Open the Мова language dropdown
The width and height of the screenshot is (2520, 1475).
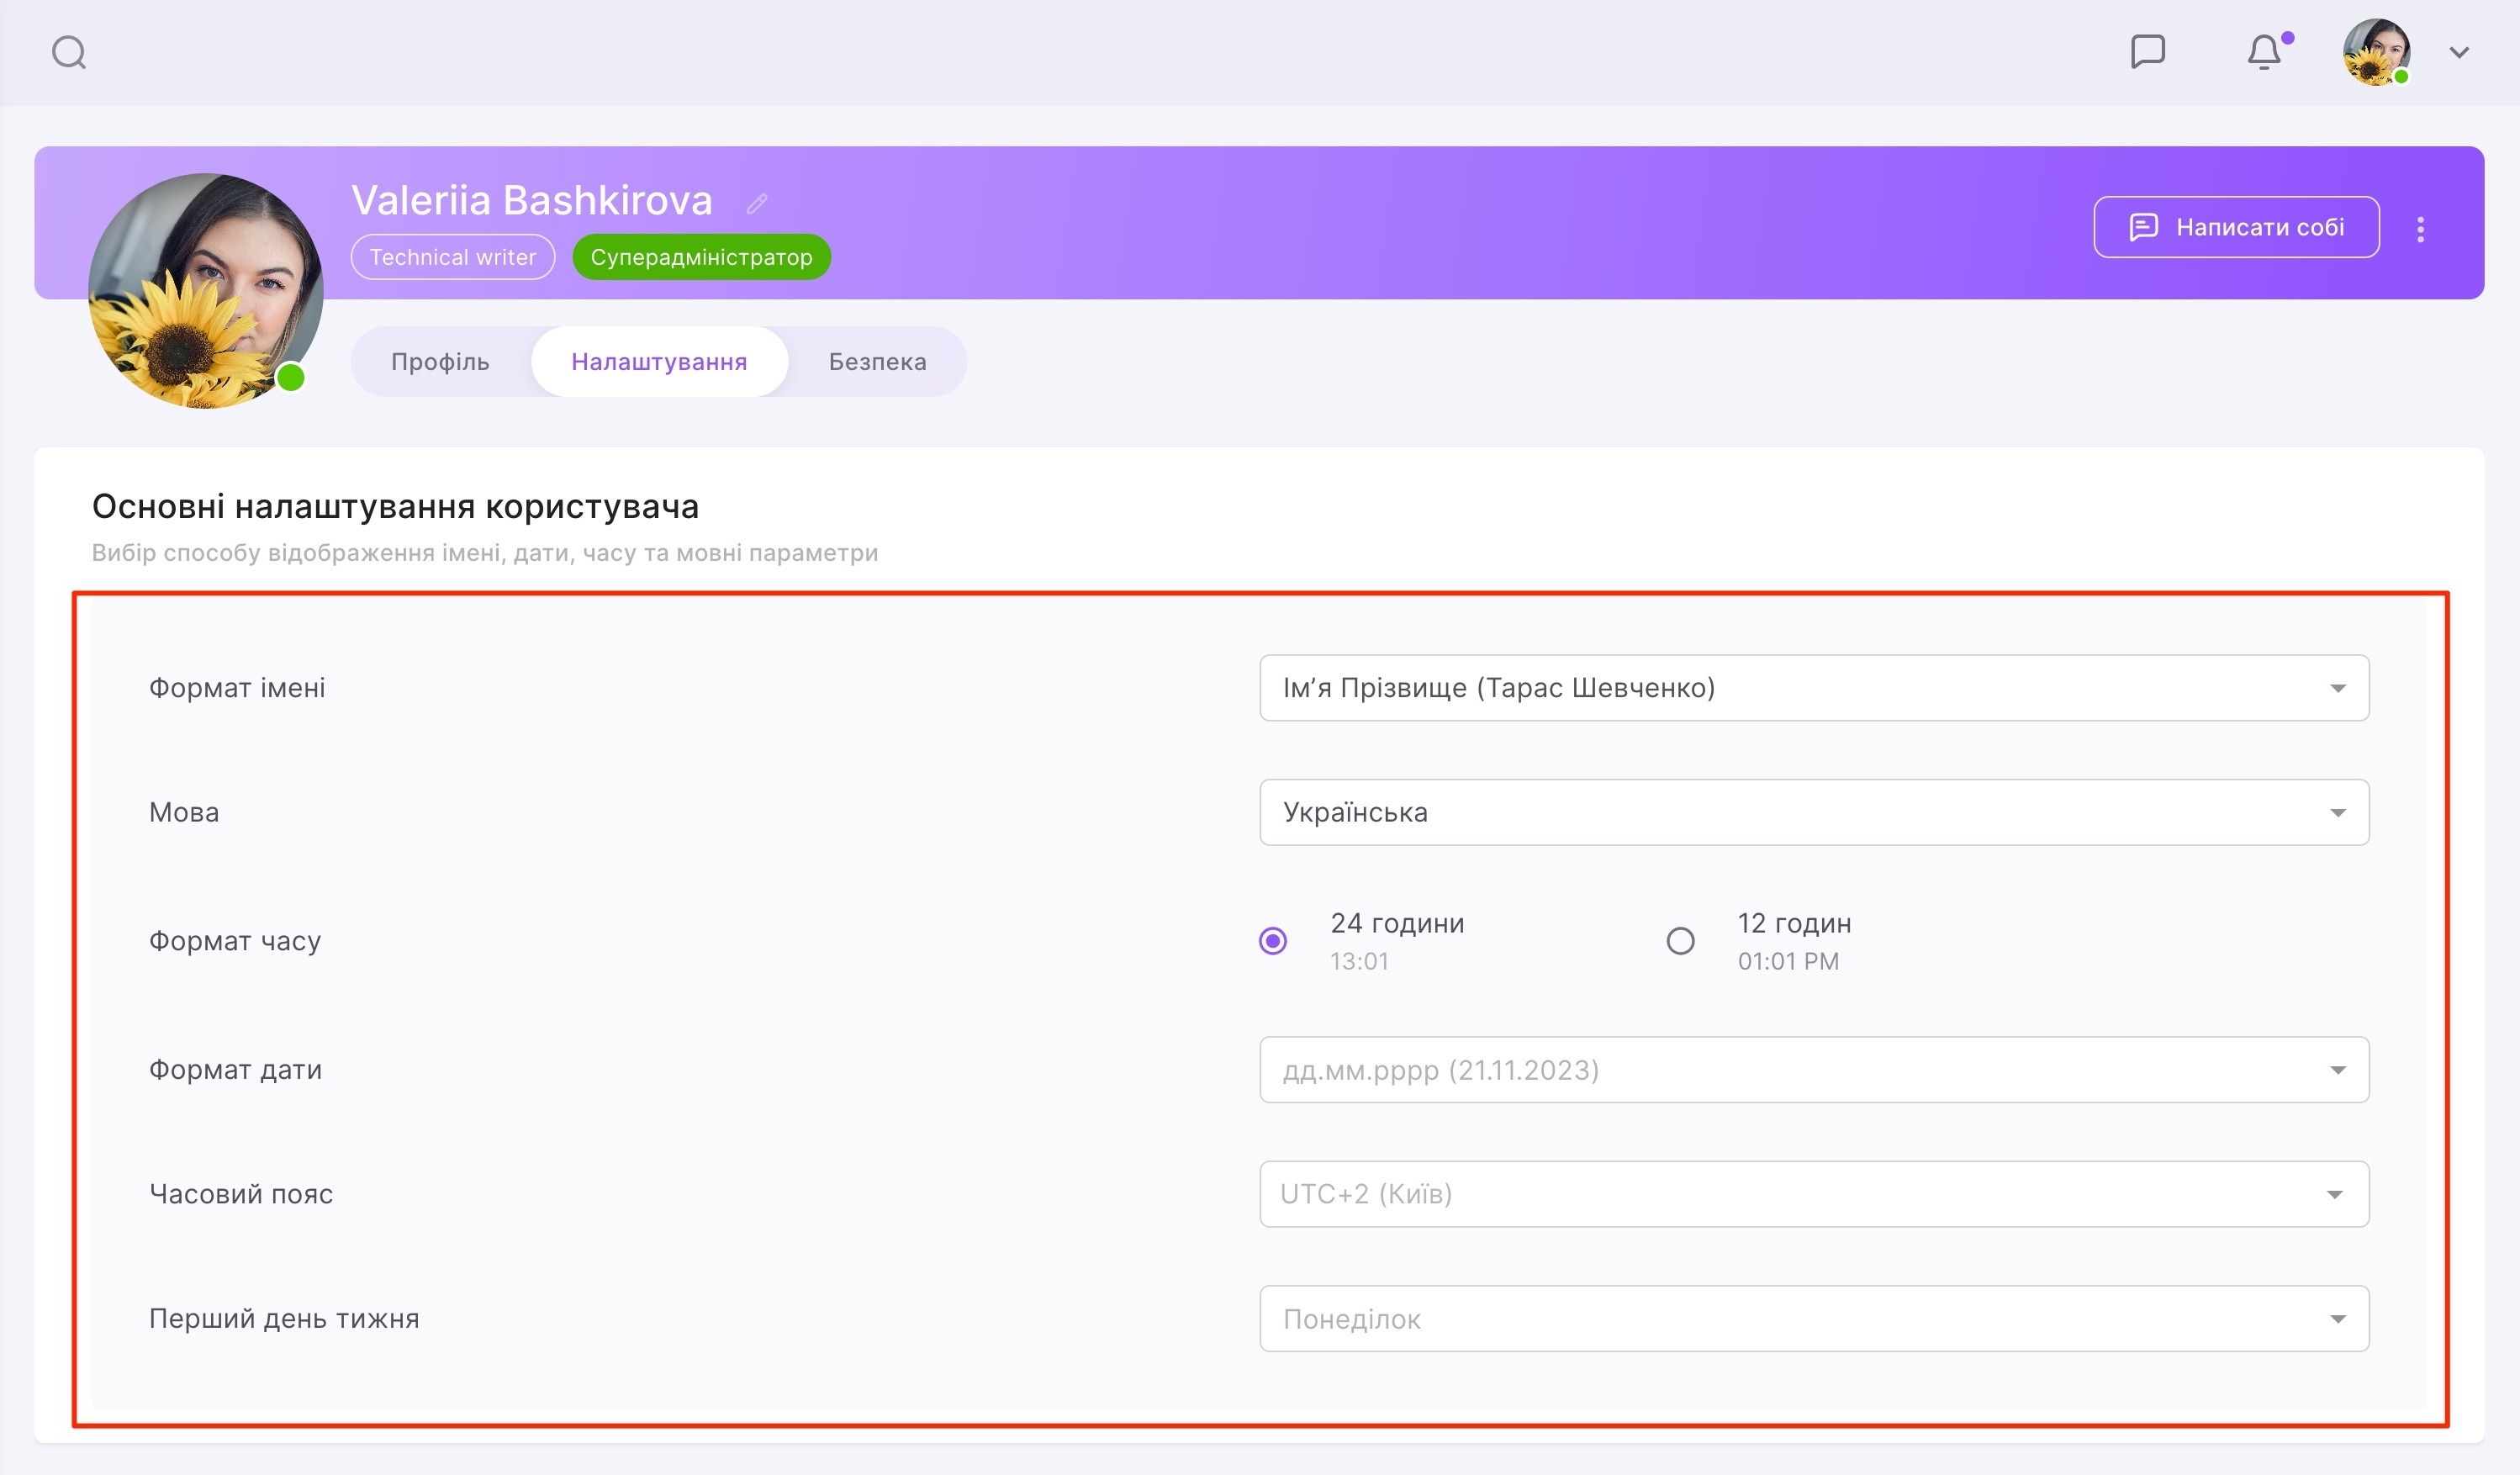tap(1813, 812)
